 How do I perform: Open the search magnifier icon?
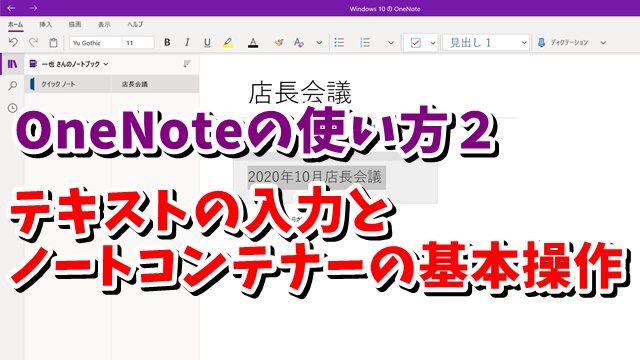coord(13,86)
